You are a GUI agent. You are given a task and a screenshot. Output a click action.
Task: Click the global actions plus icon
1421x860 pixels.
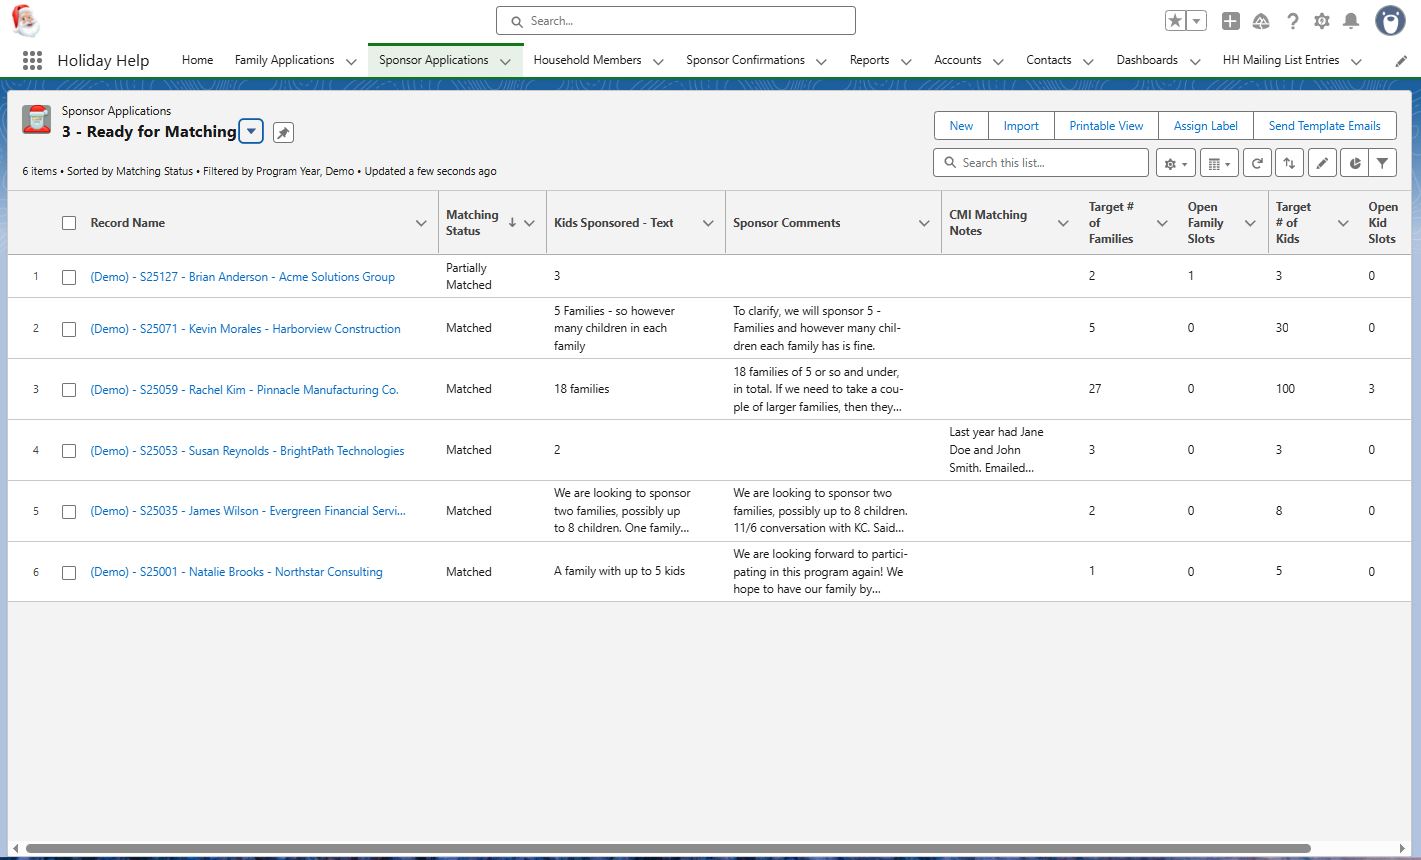(x=1231, y=21)
